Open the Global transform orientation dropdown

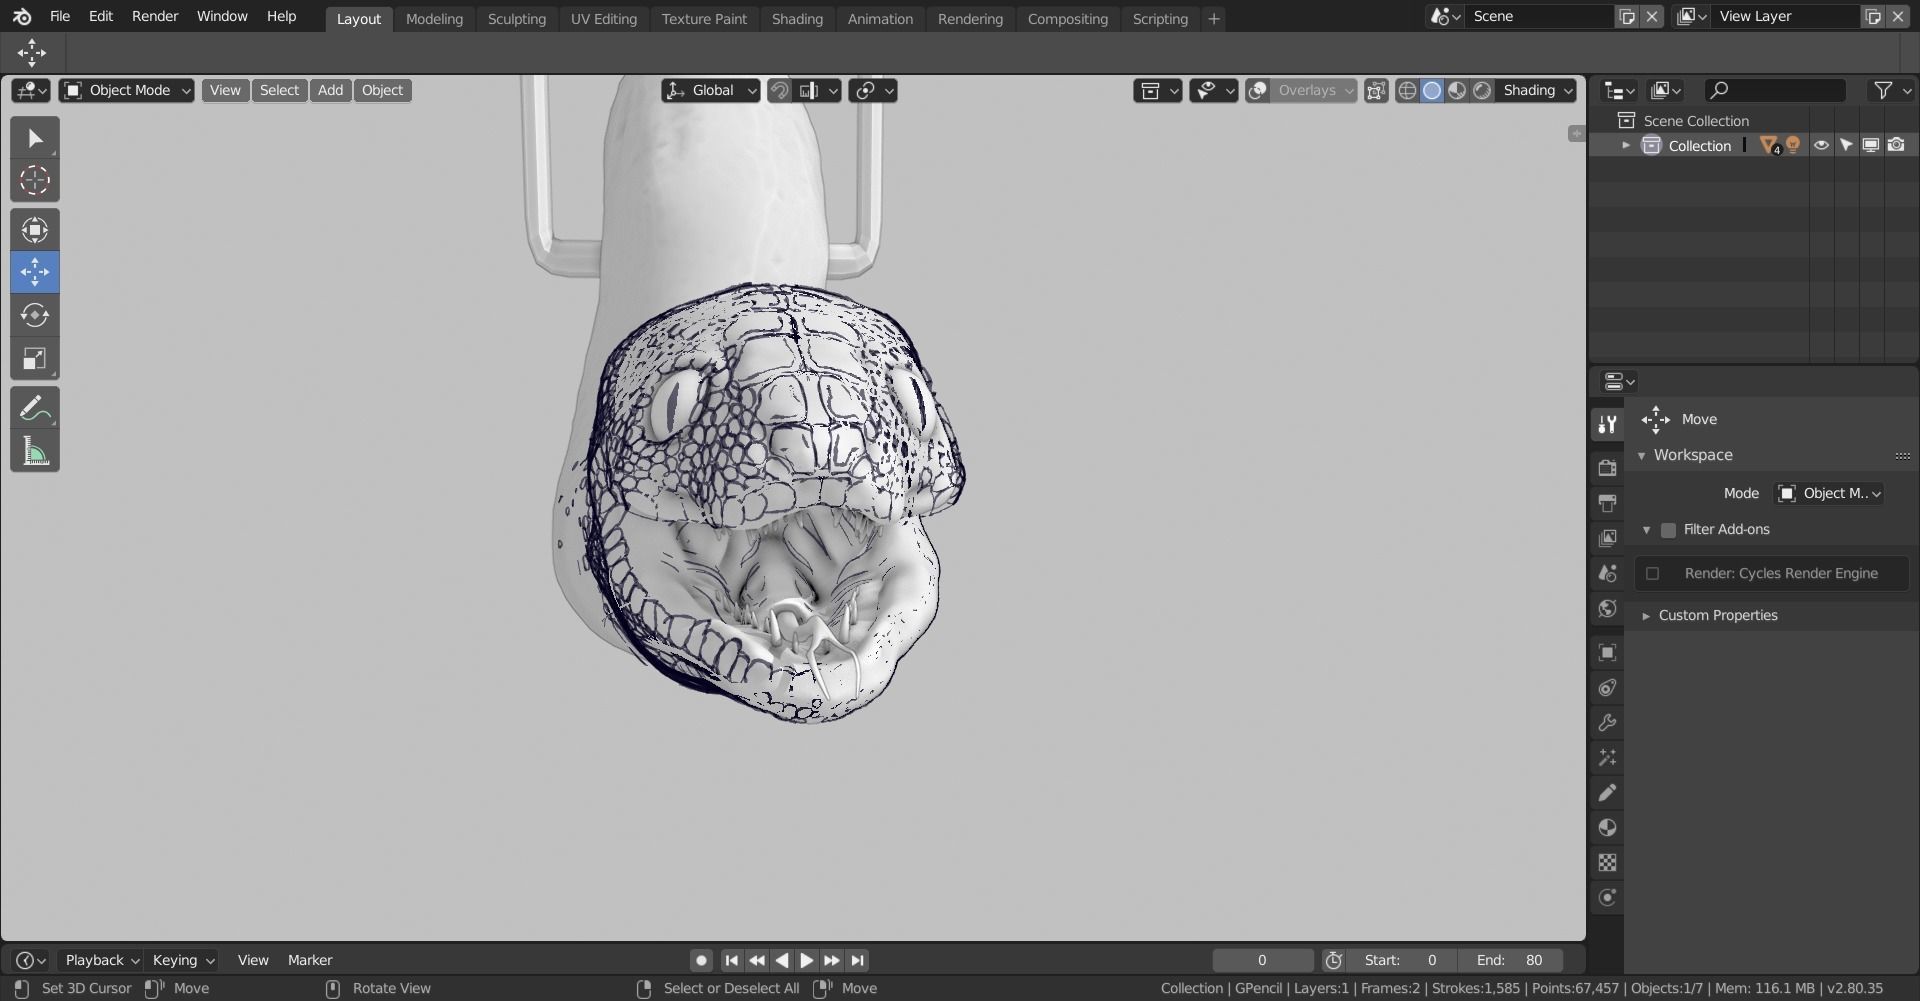[x=710, y=90]
